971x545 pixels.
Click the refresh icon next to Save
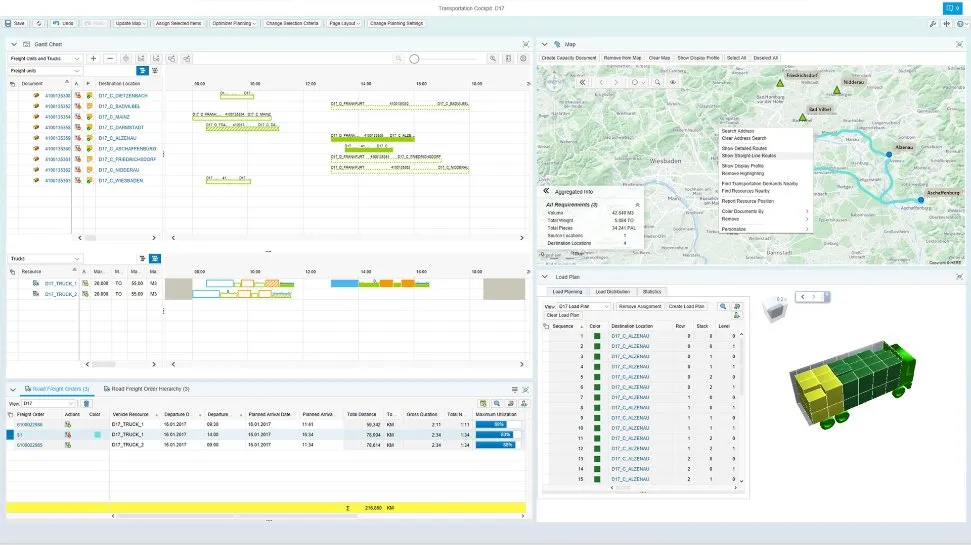click(x=39, y=22)
